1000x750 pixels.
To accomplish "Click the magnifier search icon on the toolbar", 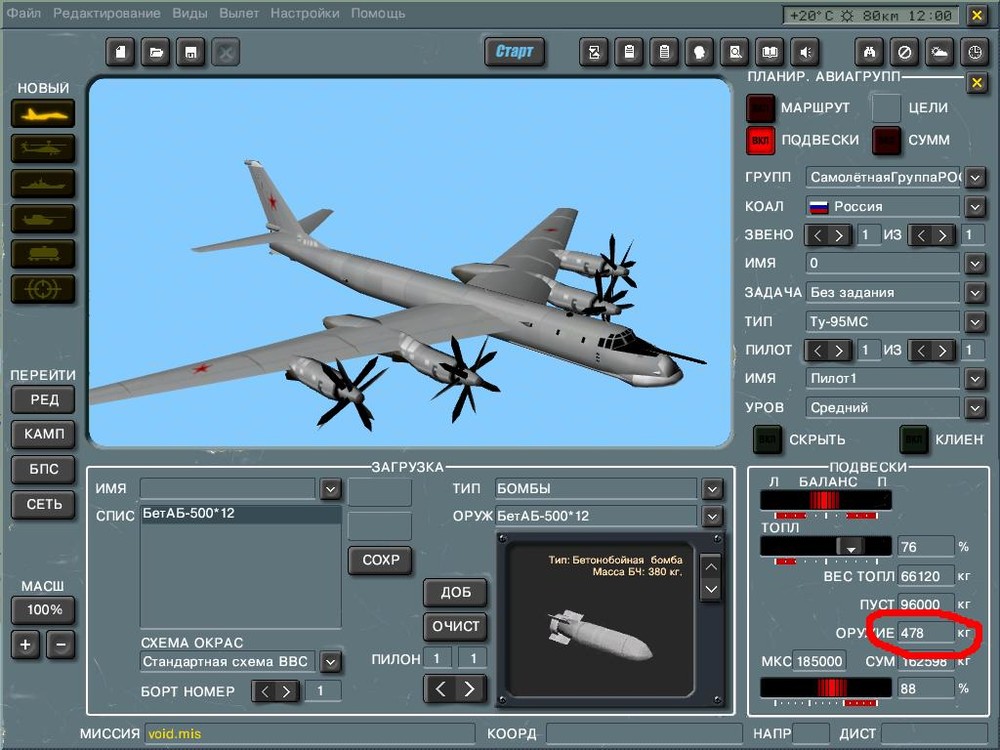I will 734,51.
